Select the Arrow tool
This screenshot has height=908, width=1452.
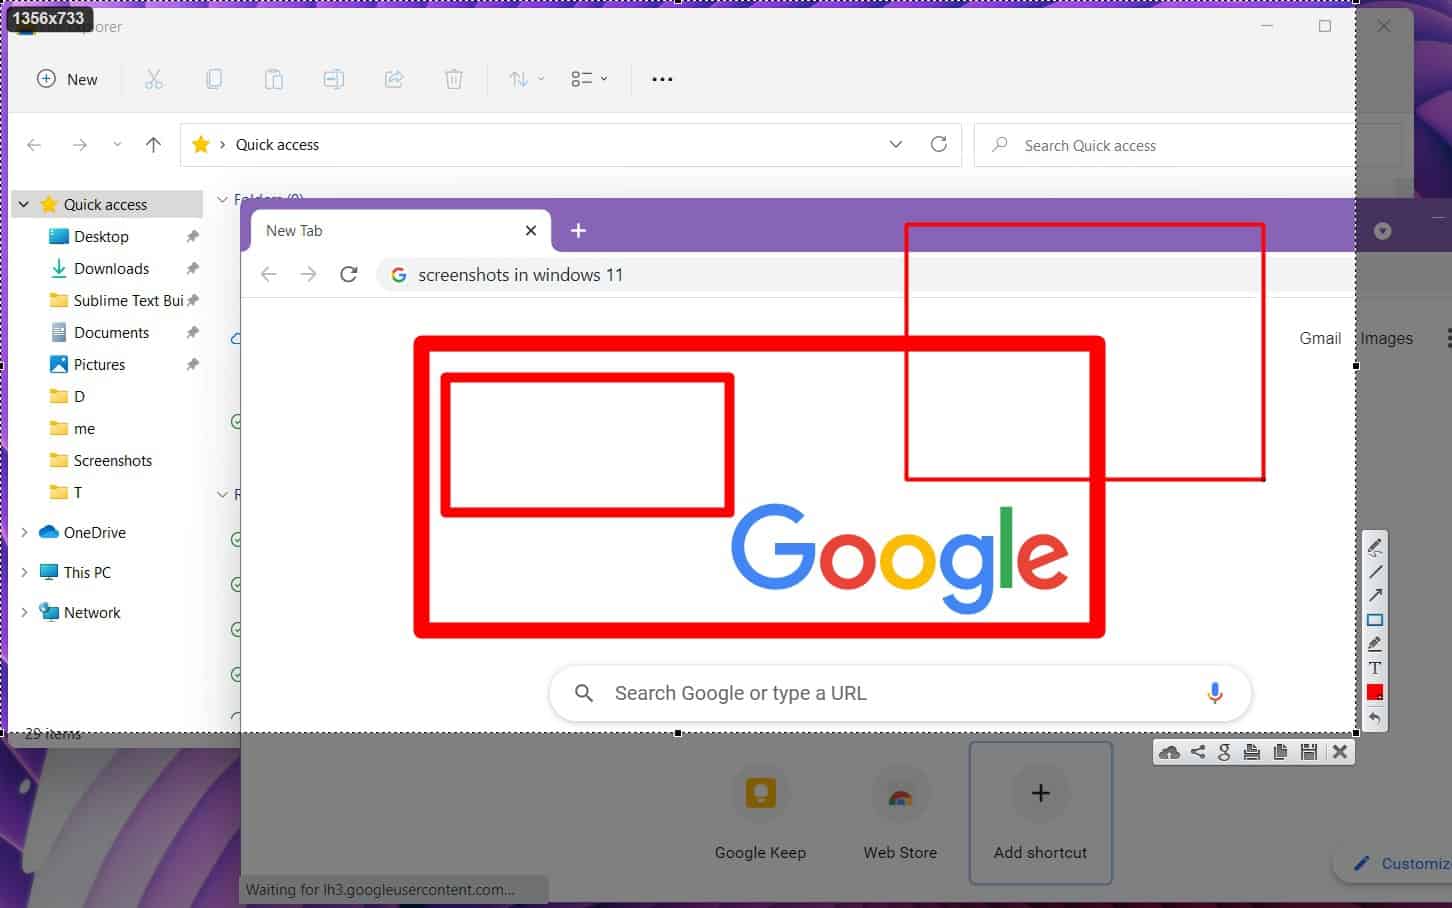pyautogui.click(x=1375, y=596)
